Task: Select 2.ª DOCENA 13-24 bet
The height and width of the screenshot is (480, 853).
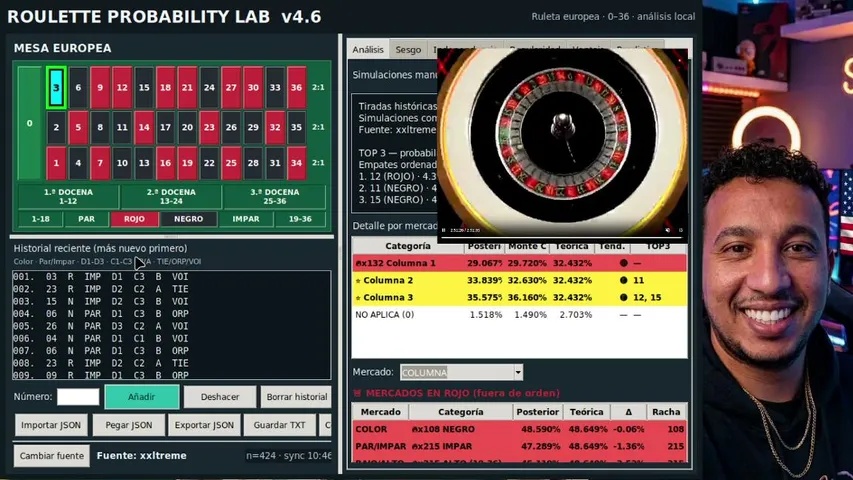Action: click(x=171, y=196)
